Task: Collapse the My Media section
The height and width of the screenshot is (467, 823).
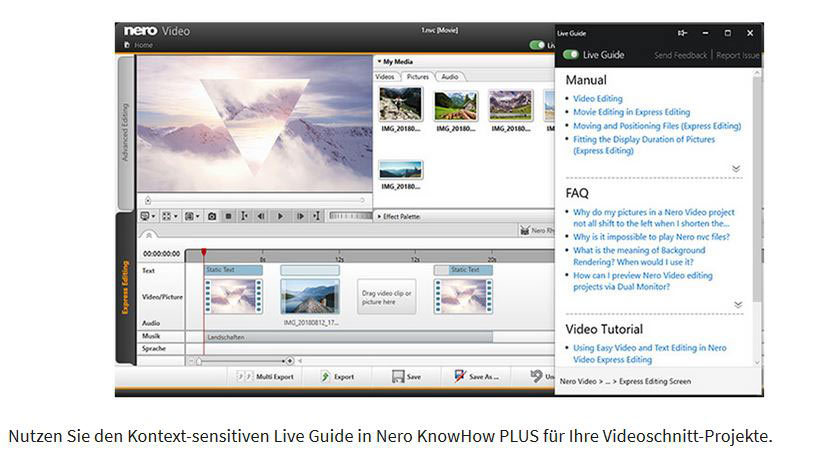Action: pyautogui.click(x=395, y=61)
